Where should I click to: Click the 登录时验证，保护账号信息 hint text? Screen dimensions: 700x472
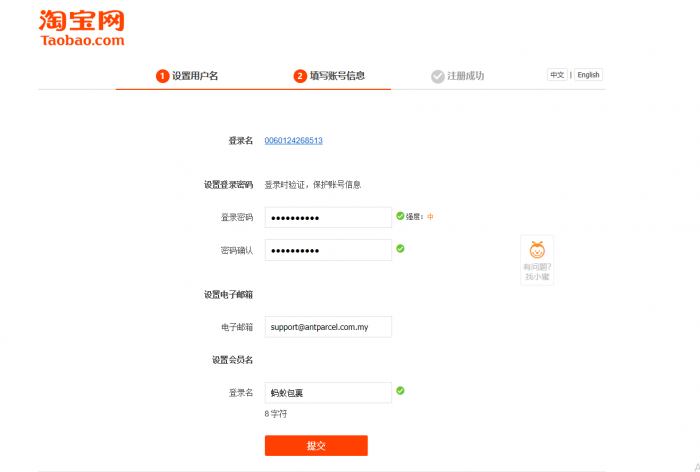tap(312, 185)
